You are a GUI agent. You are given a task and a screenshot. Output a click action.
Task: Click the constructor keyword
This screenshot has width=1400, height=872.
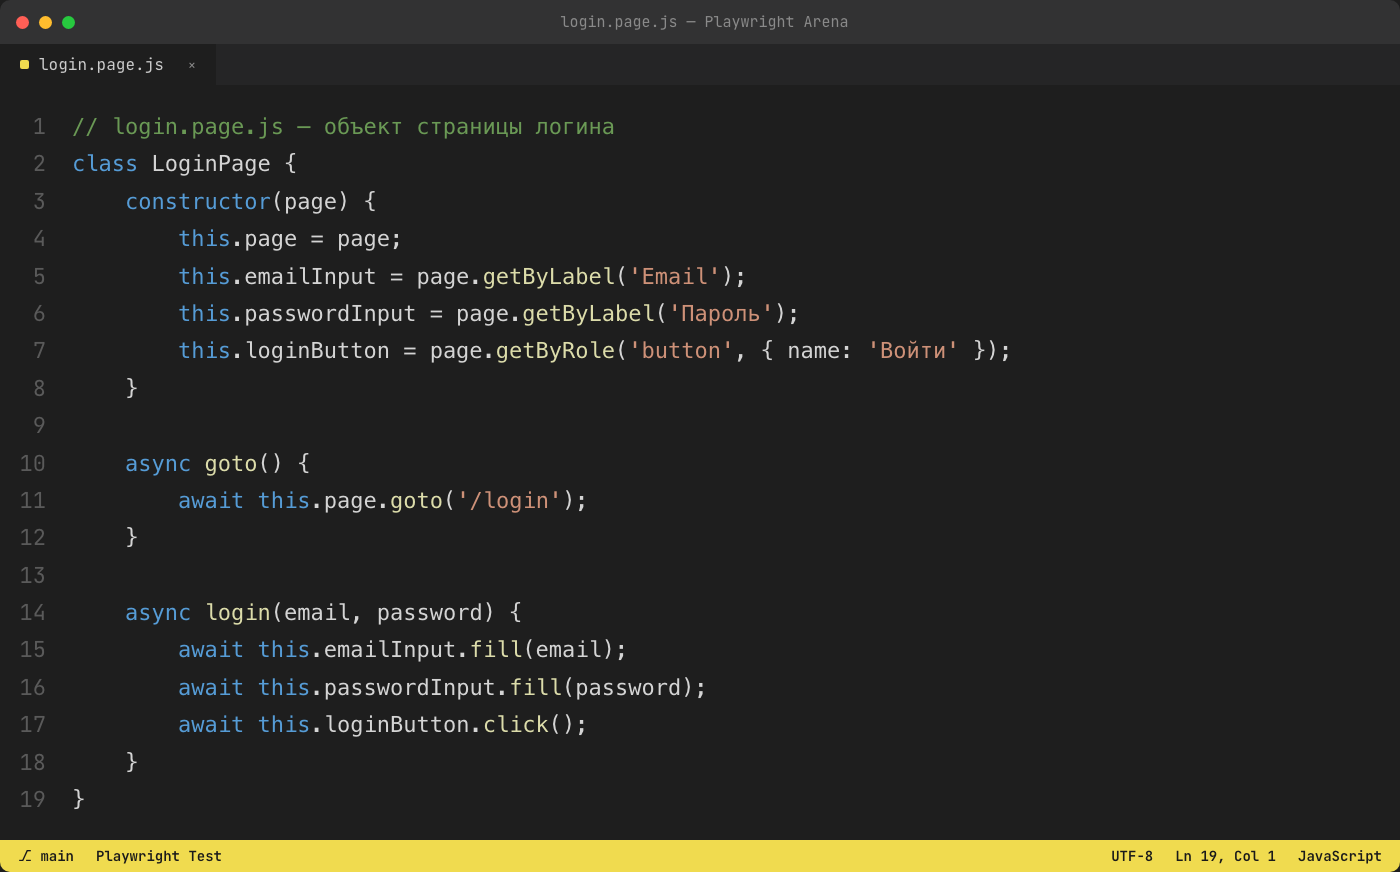pyautogui.click(x=198, y=201)
